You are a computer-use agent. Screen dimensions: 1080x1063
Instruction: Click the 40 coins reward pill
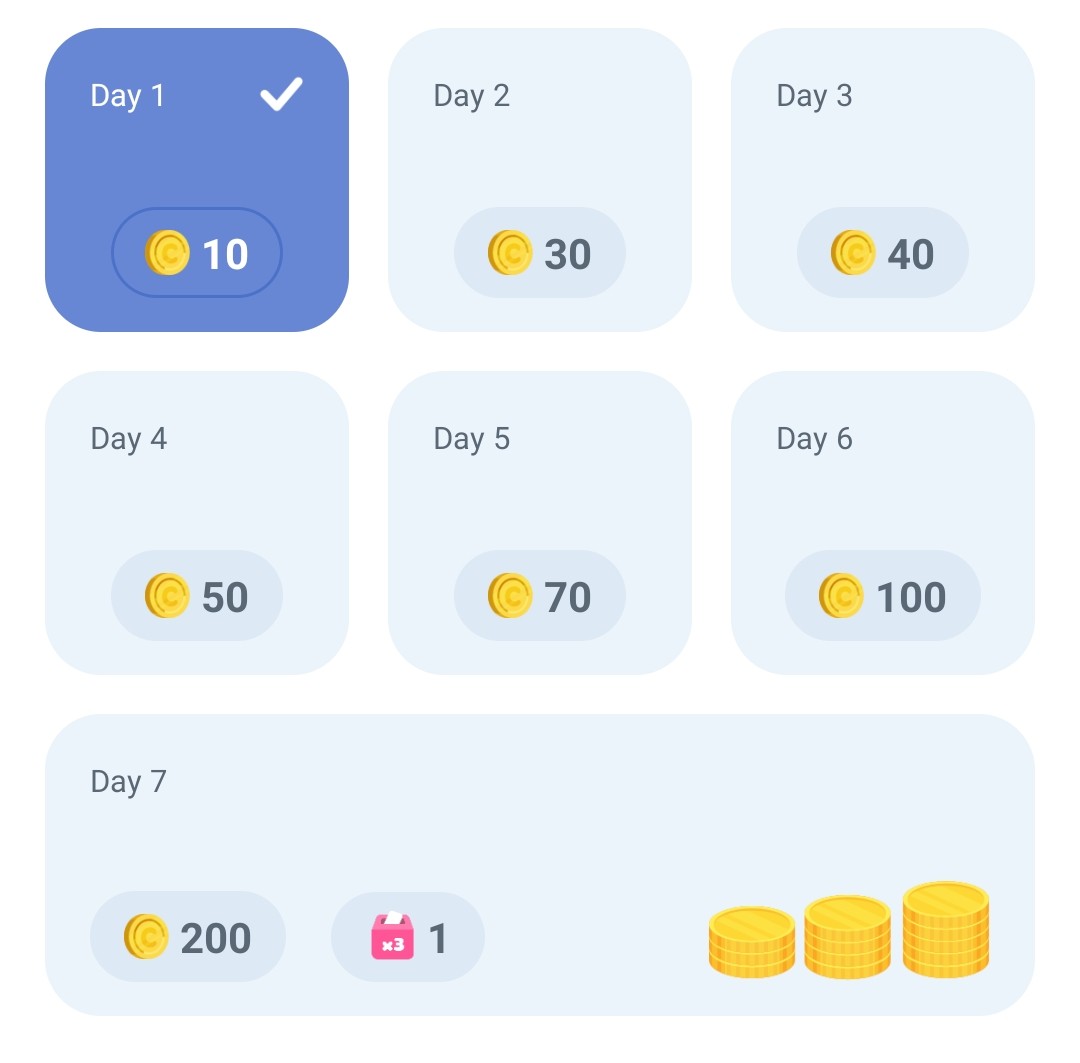coord(883,253)
